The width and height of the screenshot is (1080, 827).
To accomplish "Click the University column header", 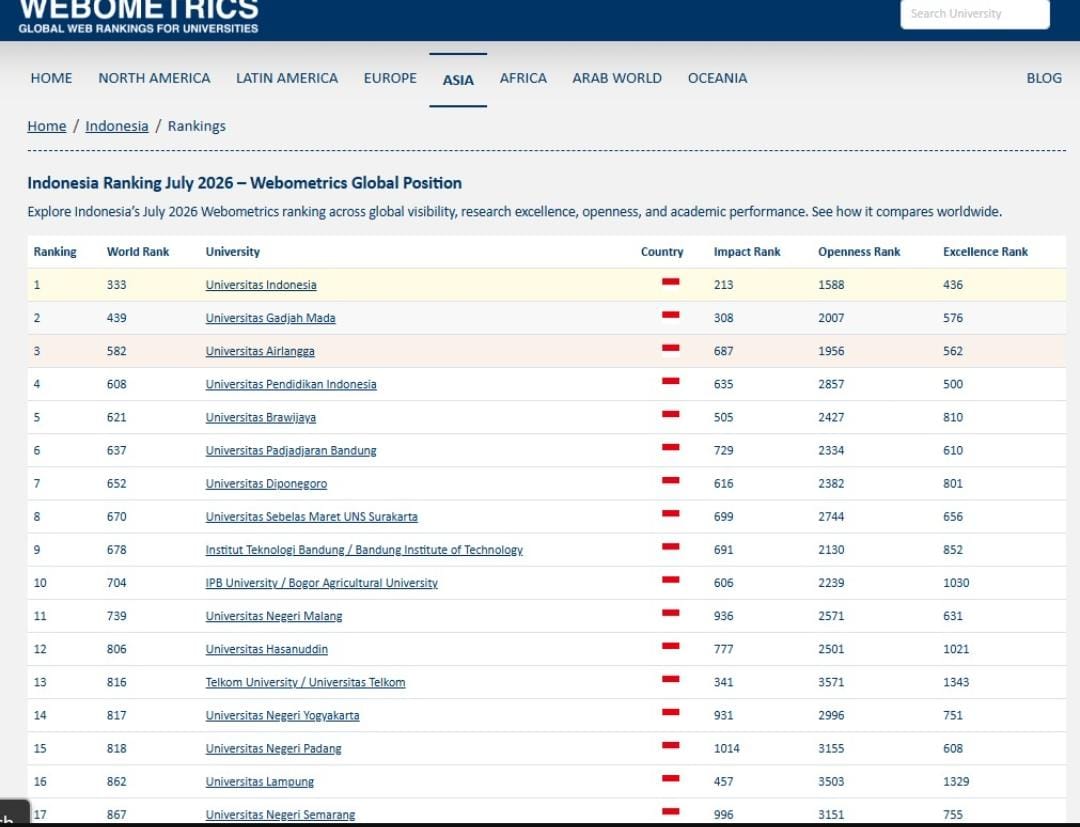I will click(233, 252).
